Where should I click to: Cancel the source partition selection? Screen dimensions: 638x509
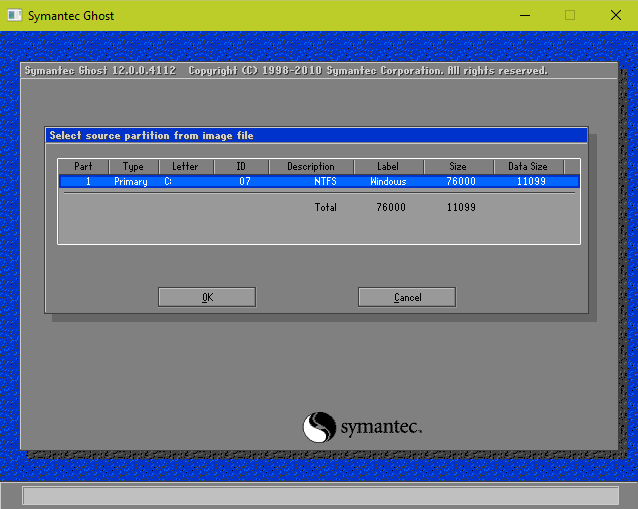click(407, 297)
